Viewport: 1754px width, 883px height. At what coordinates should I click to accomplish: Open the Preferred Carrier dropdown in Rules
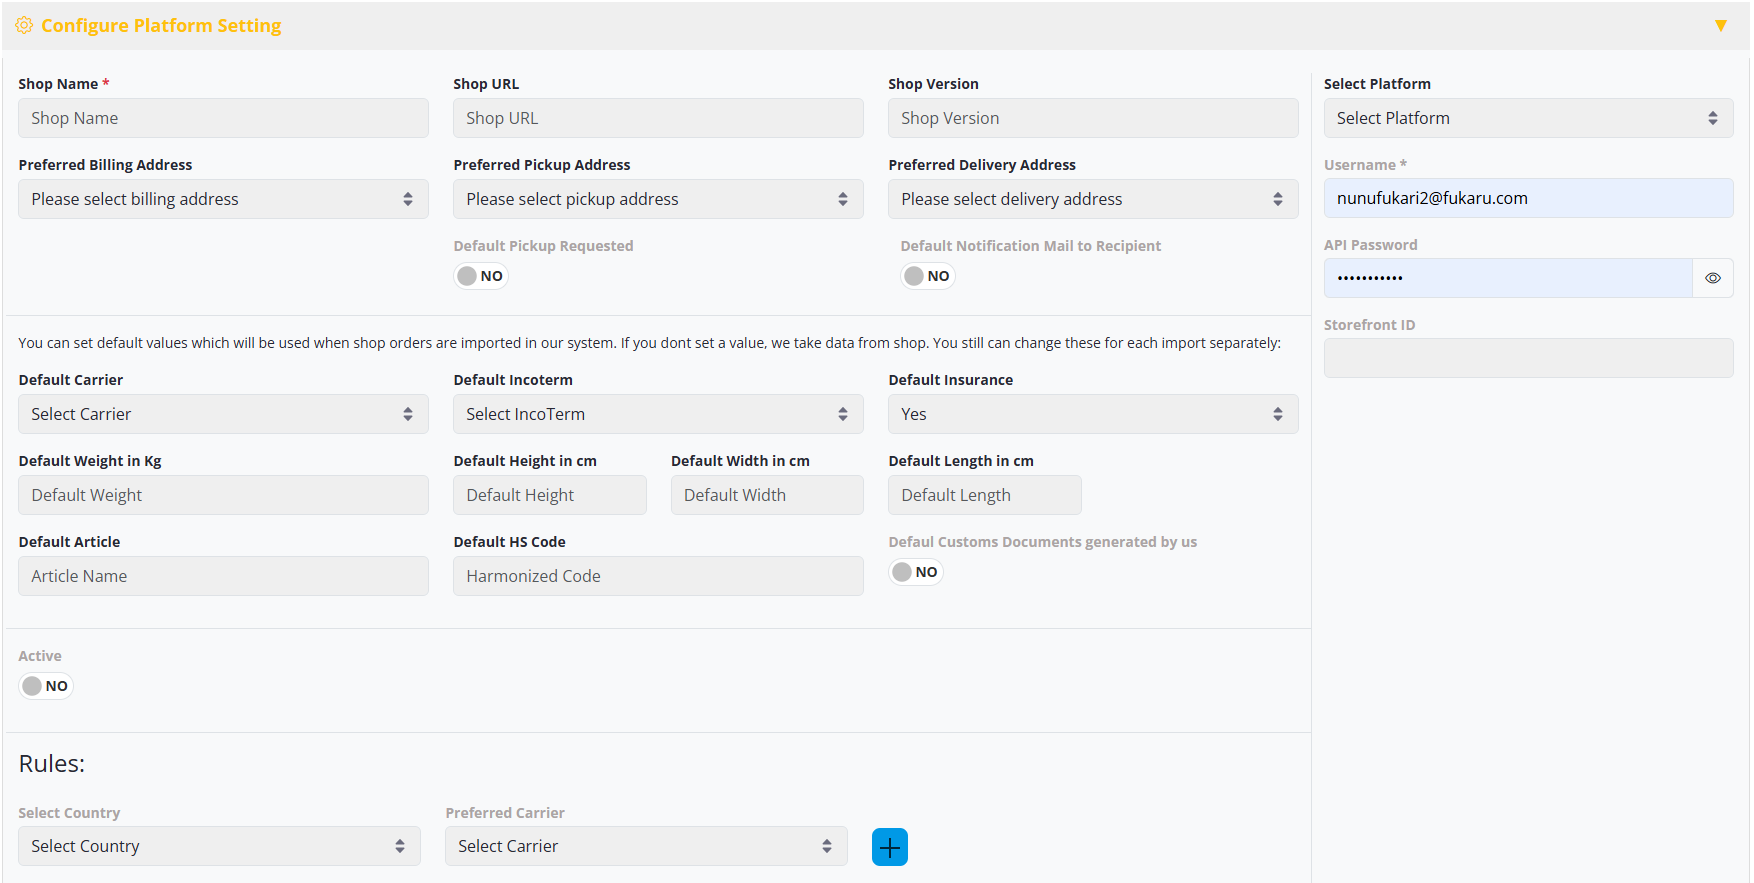646,846
